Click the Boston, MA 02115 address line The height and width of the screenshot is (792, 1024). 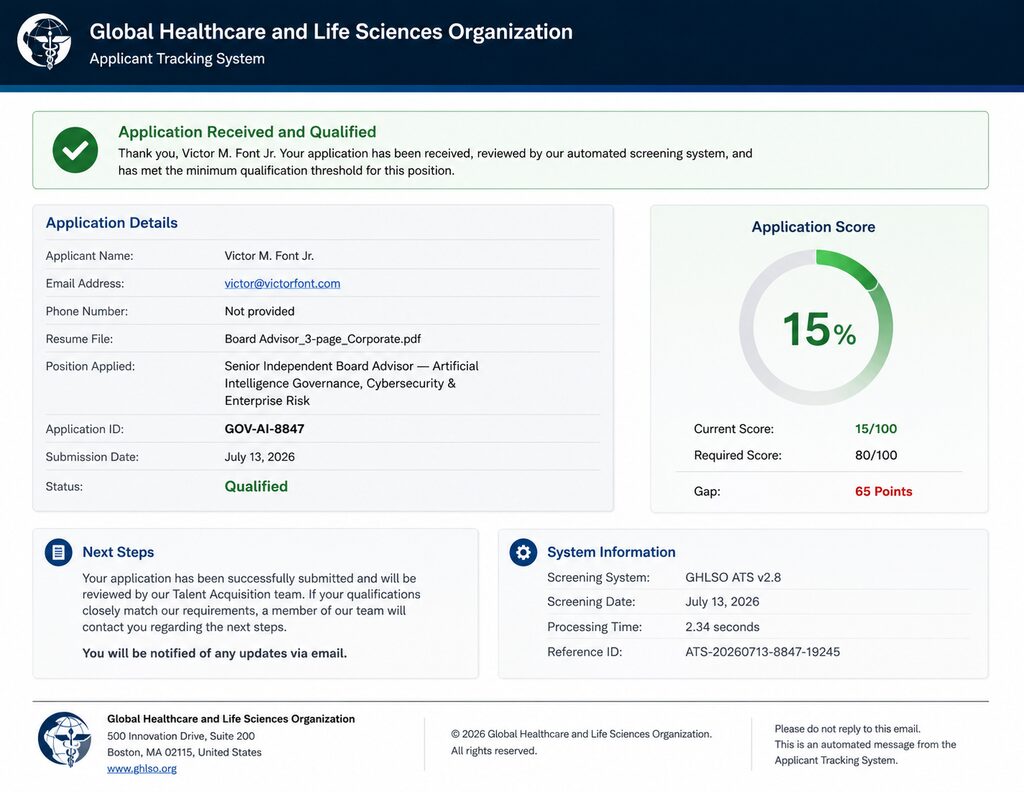coord(184,752)
